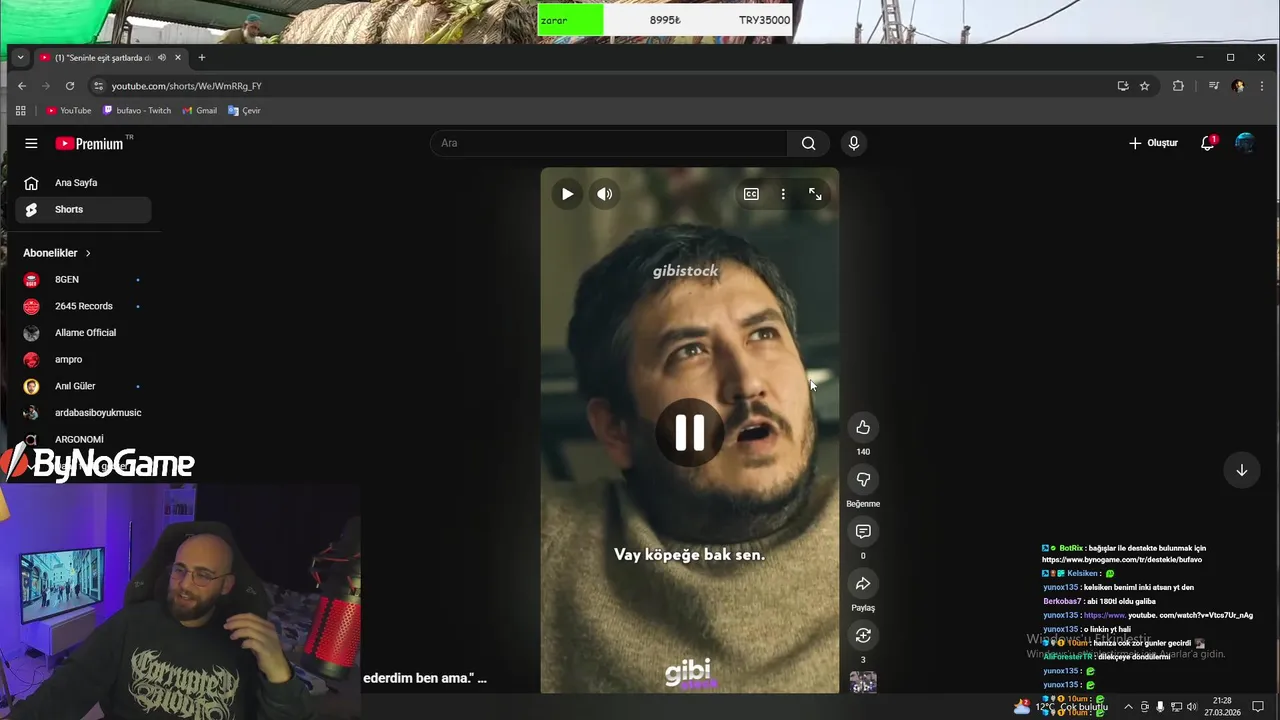Open the Çevir bookmark
Viewport: 1280px width, 720px height.
[x=244, y=111]
